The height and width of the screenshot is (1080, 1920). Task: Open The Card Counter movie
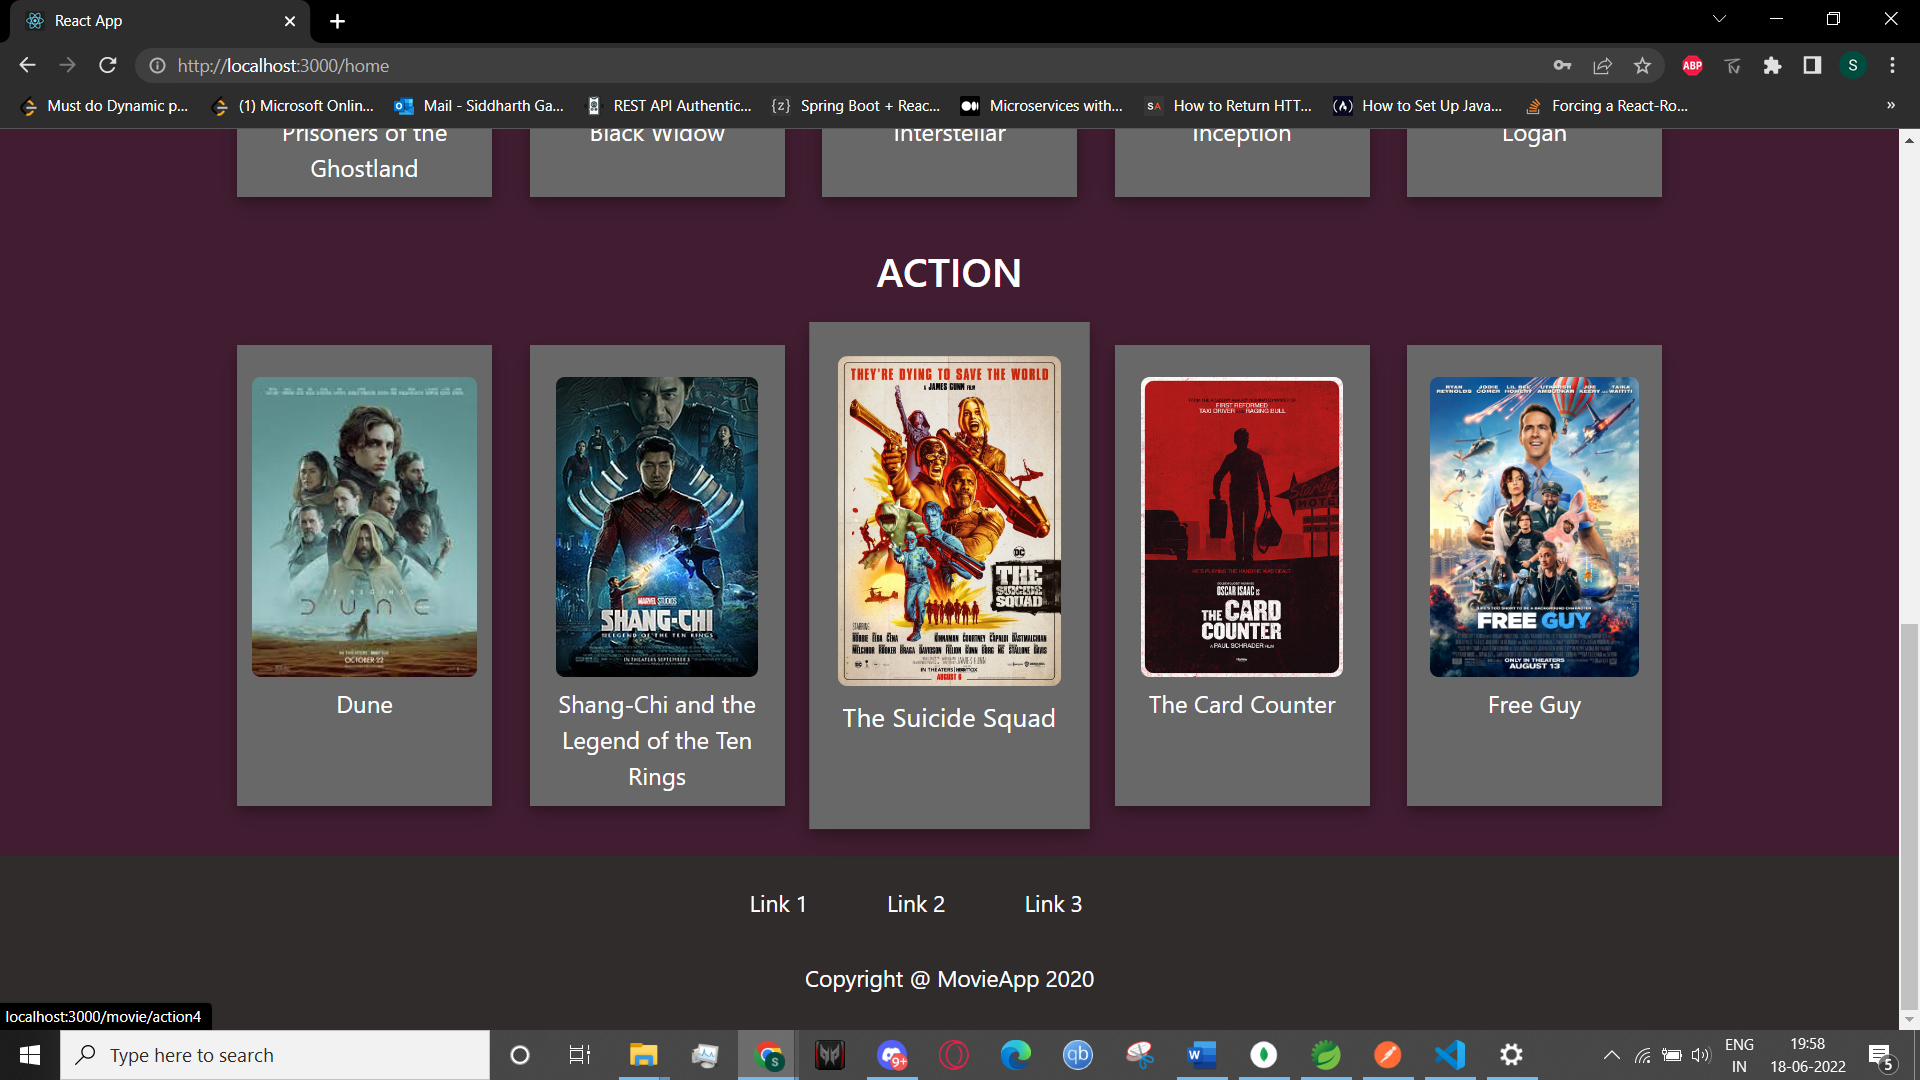point(1241,527)
